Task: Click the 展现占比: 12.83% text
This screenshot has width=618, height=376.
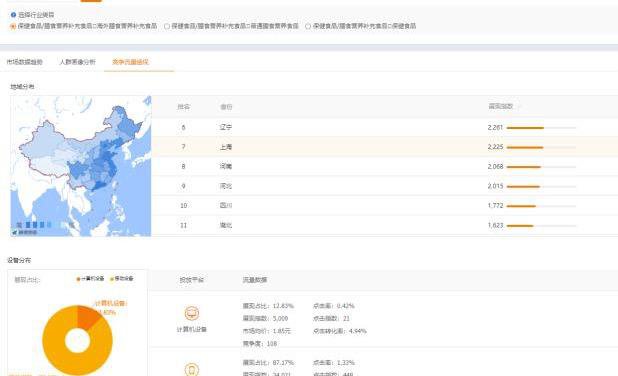Action: [268, 306]
